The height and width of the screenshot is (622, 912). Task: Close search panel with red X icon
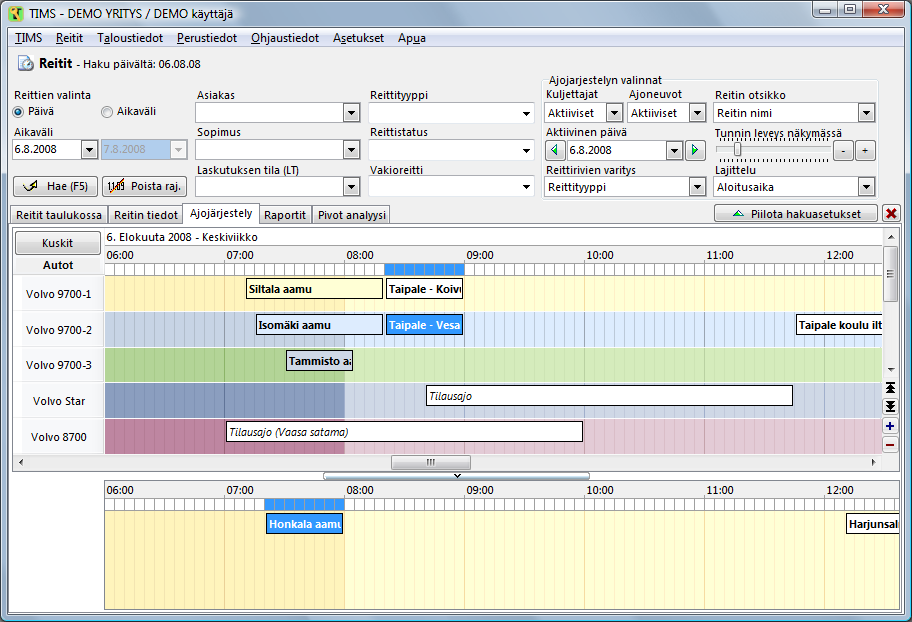891,214
